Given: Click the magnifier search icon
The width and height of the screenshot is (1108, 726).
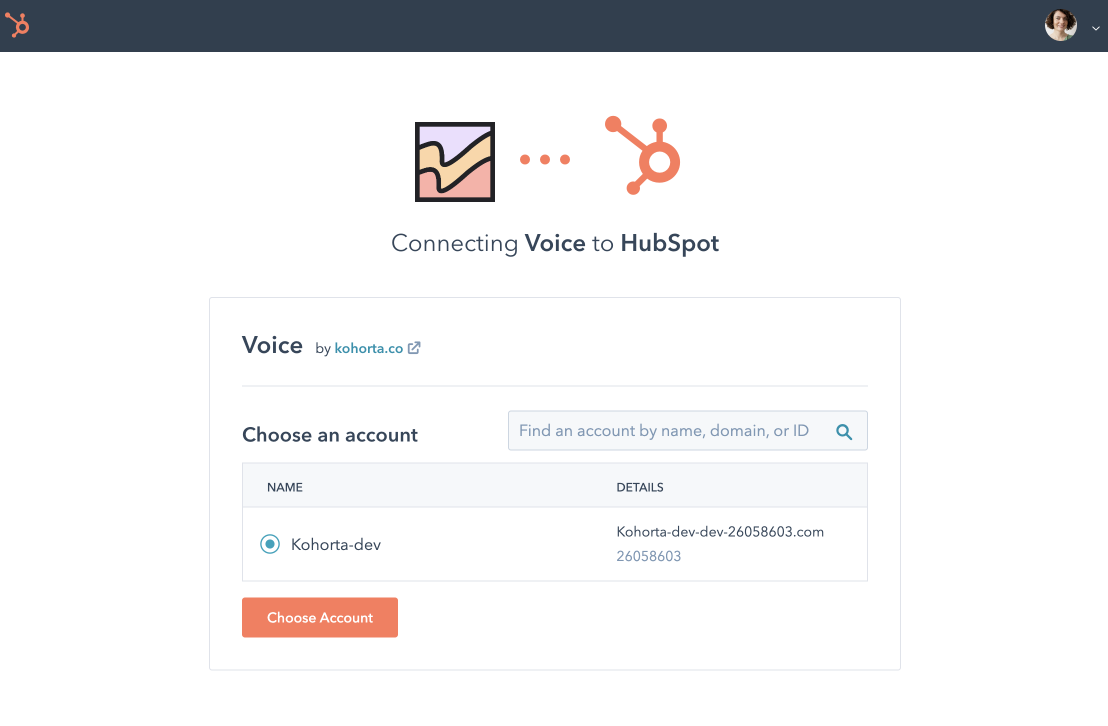Looking at the screenshot, I should 844,431.
